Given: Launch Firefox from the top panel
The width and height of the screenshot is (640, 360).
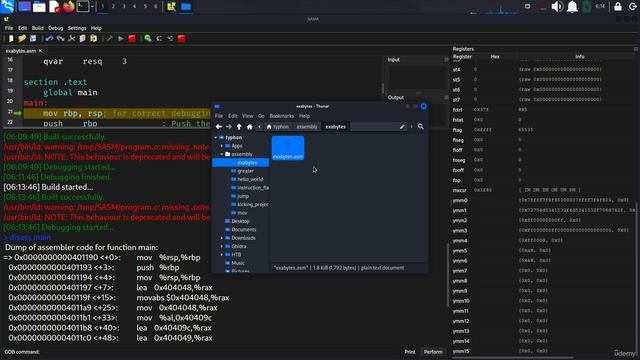Looking at the screenshot, I should coord(69,7).
